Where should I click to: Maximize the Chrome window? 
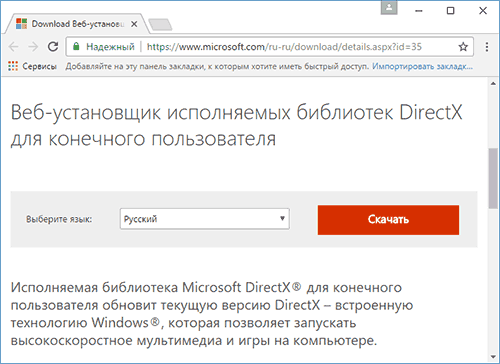pyautogui.click(x=450, y=11)
